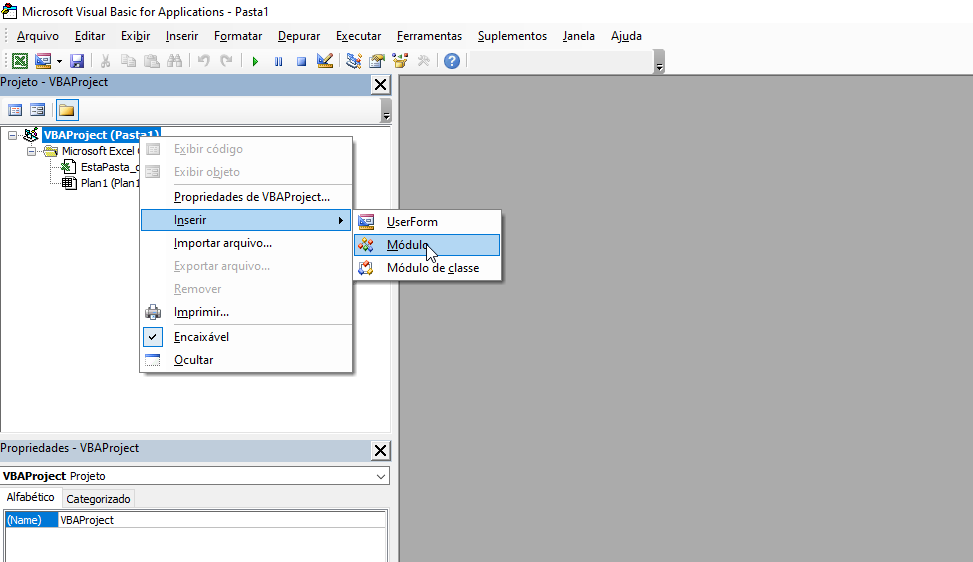The height and width of the screenshot is (562, 973).
Task: Pause execution with the Break icon
Action: point(279,61)
